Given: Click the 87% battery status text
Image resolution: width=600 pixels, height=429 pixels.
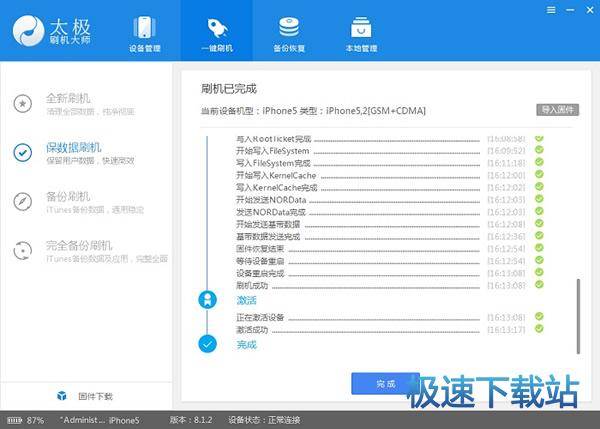Looking at the screenshot, I should (35, 420).
